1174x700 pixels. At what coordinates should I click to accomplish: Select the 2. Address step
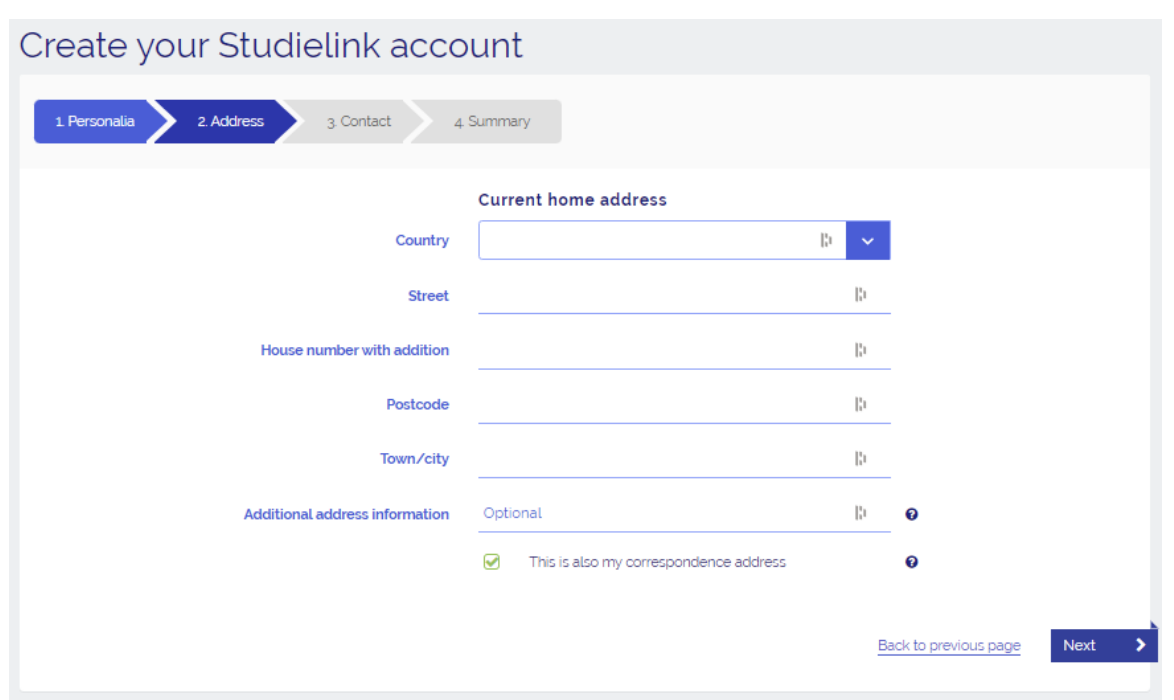click(230, 121)
